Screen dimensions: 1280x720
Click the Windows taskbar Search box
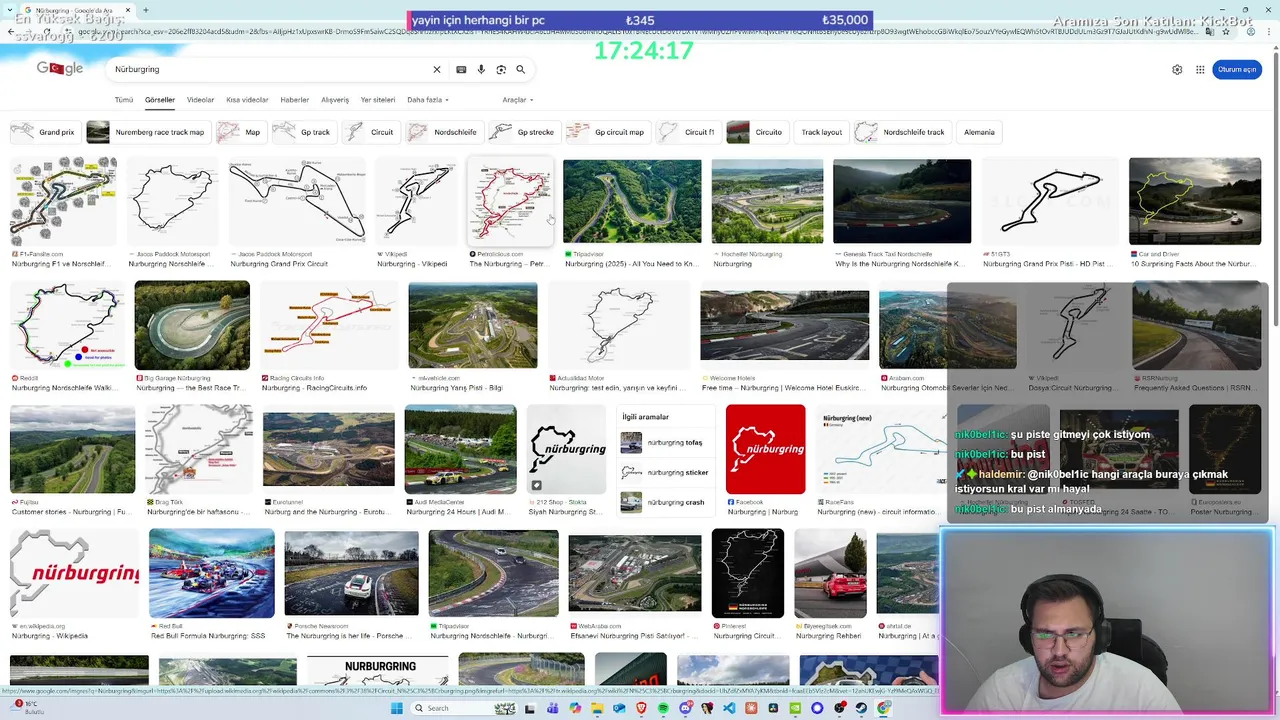pos(465,708)
